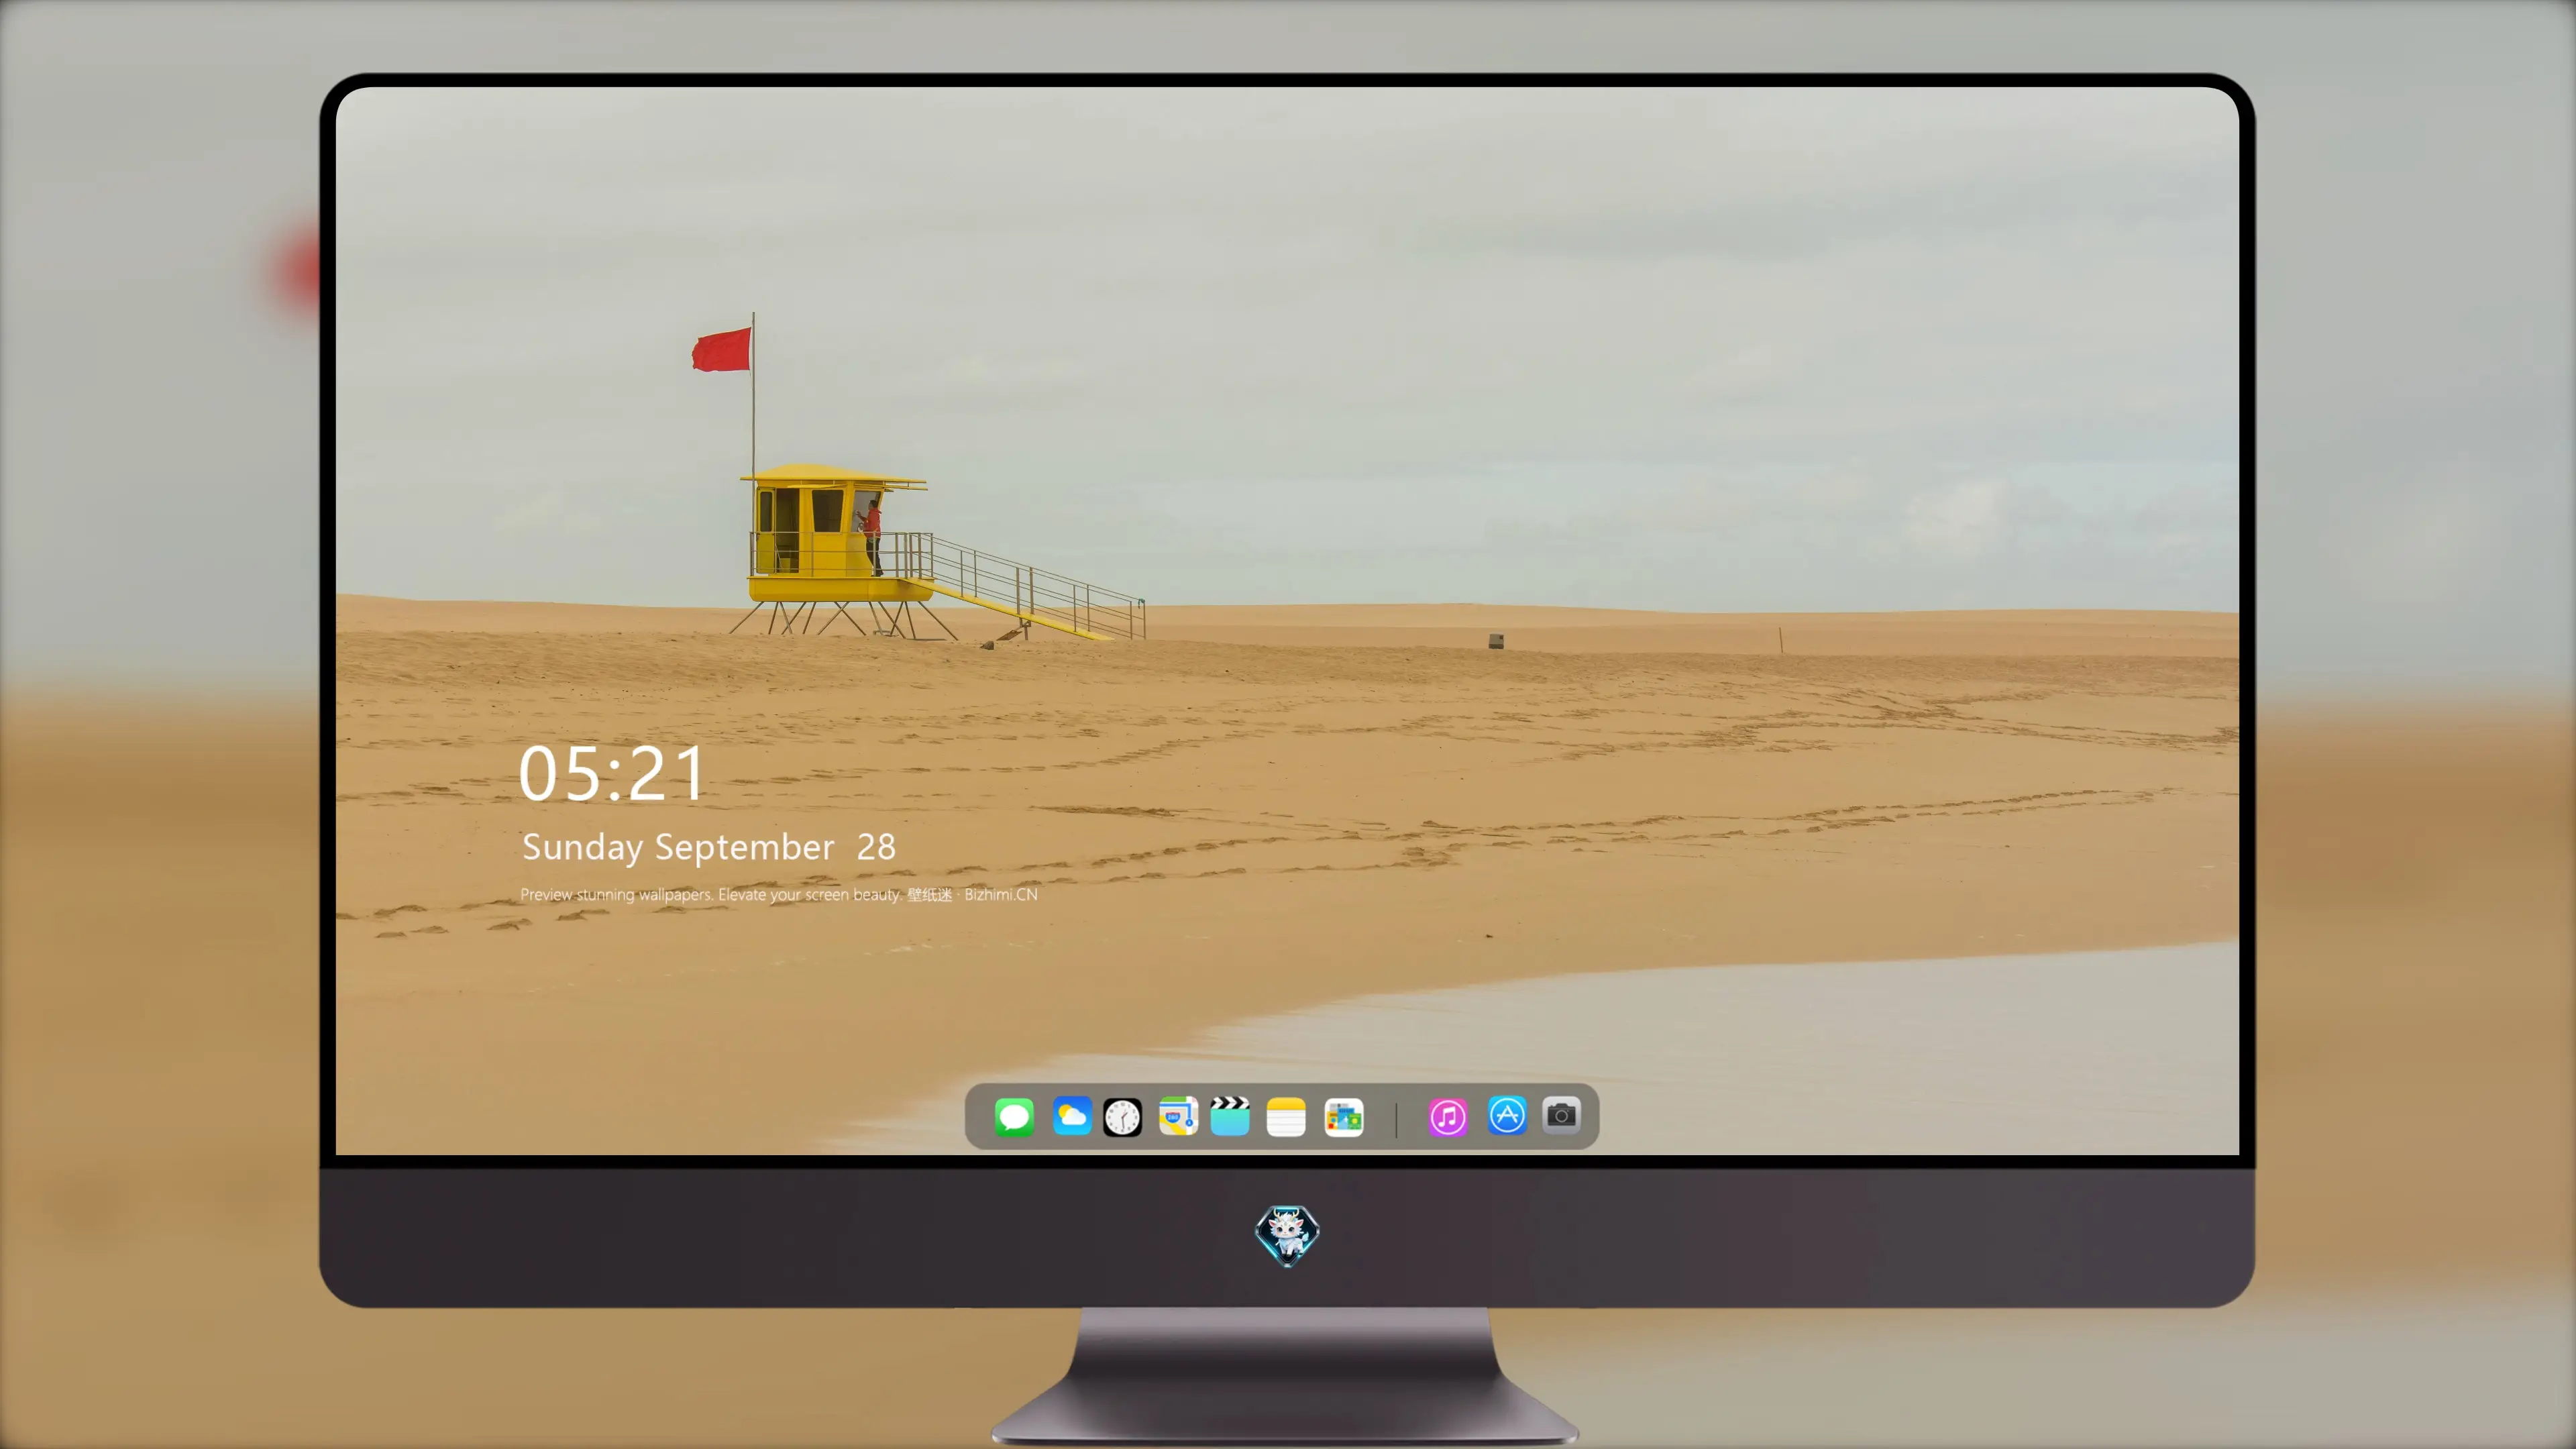
Task: Click the 'Preview stunning wallpapers' caption
Action: (x=779, y=894)
